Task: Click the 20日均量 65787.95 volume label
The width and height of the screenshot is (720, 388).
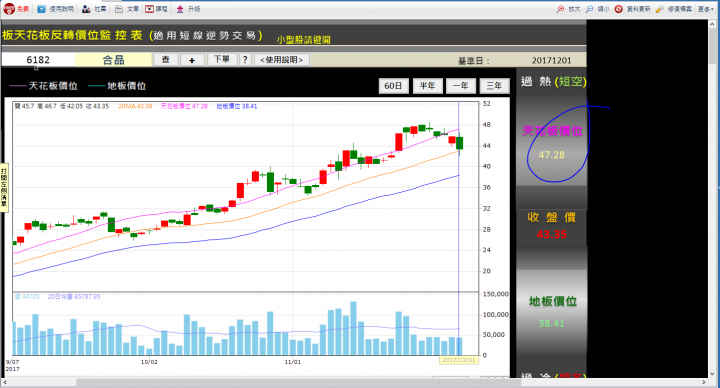Action: [74, 297]
